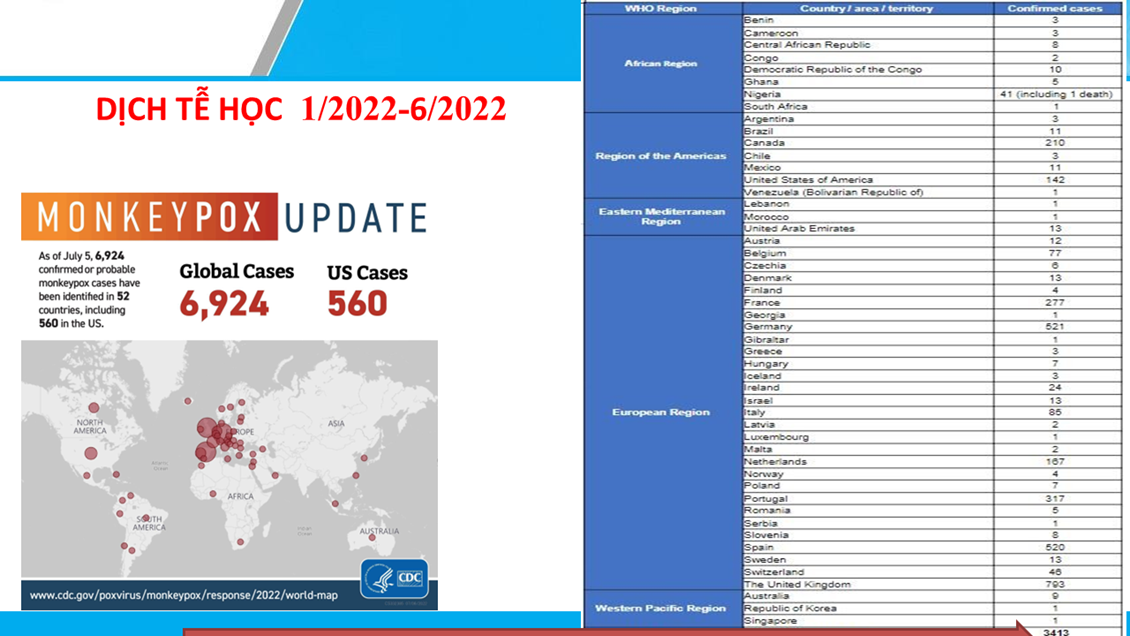The image size is (1130, 636).
Task: Select the European Region cell
Action: click(660, 412)
